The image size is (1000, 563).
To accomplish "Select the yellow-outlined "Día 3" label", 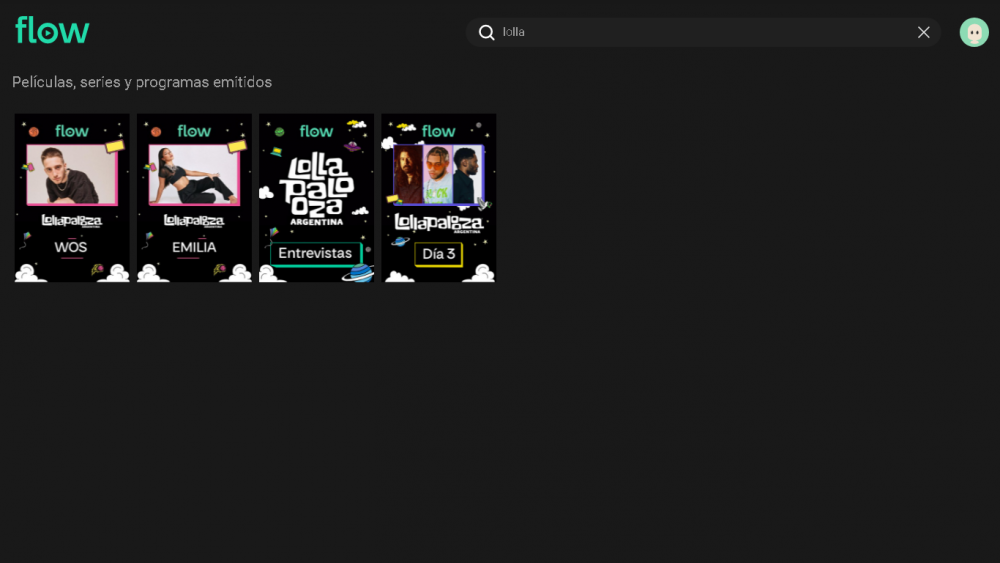I will pyautogui.click(x=438, y=254).
